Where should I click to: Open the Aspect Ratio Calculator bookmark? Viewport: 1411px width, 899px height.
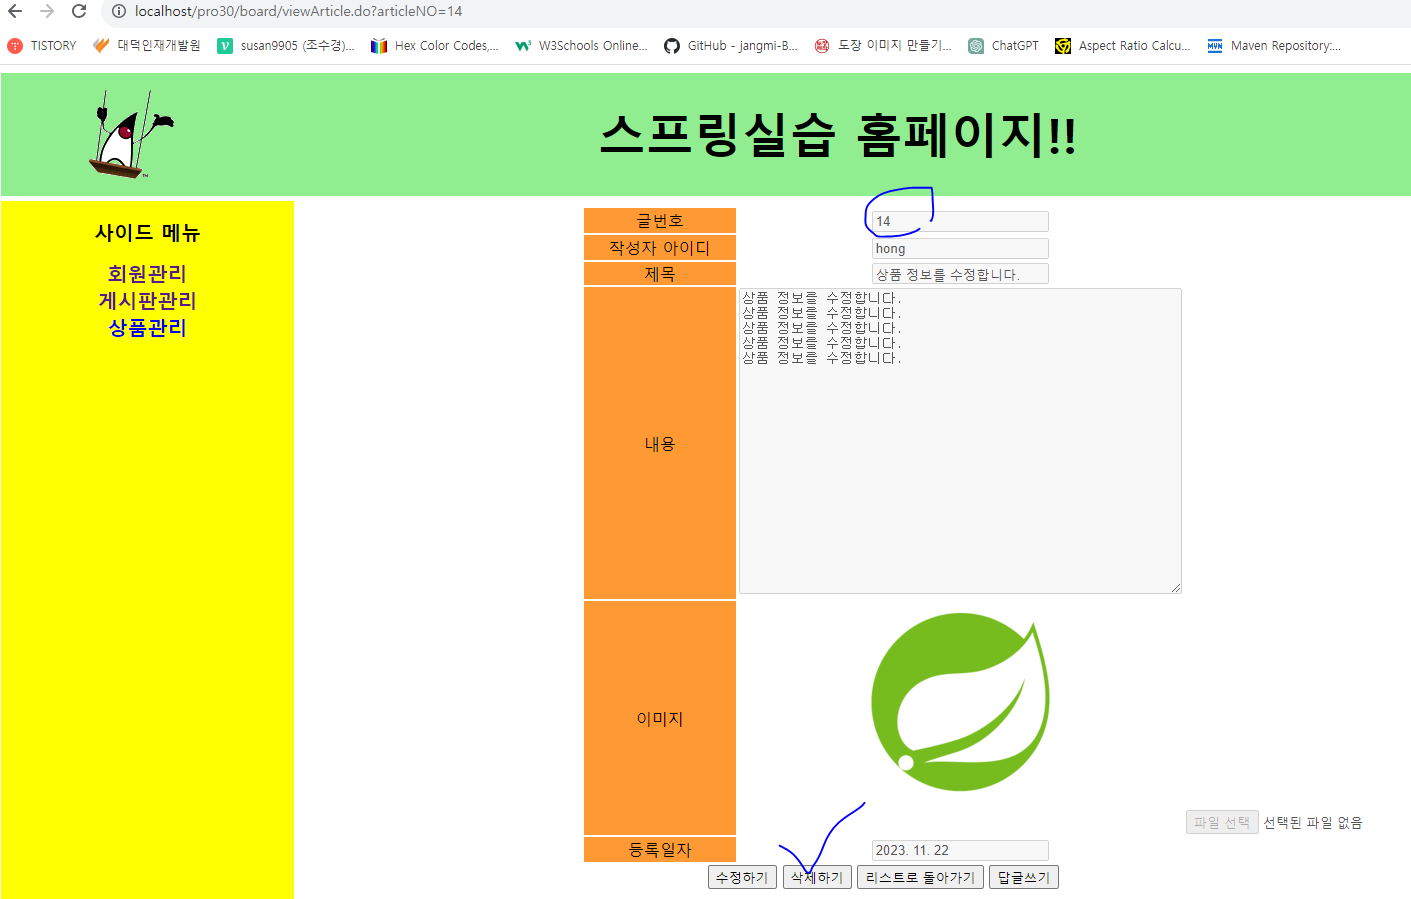point(1122,46)
